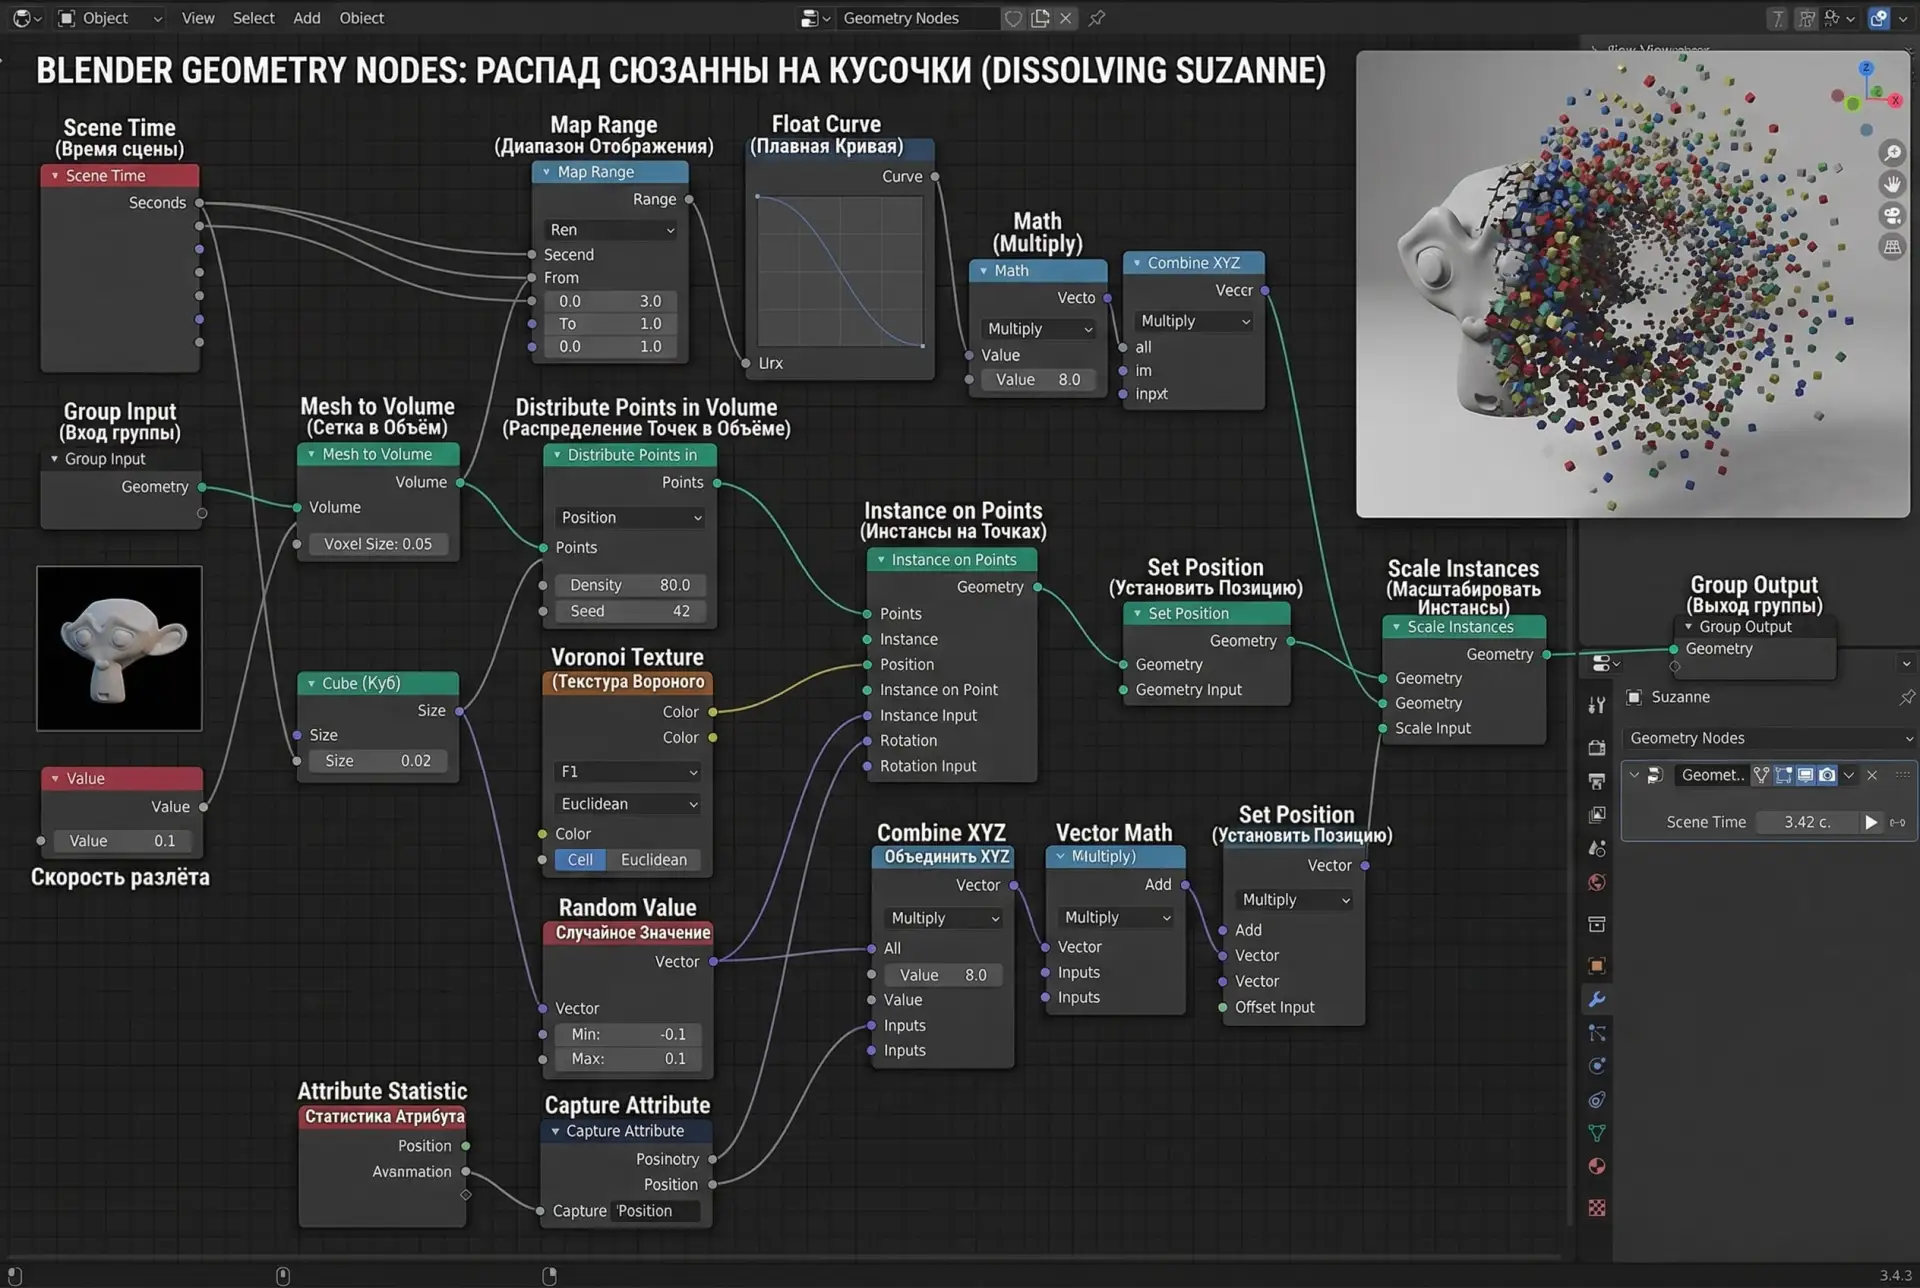Toggle the snapping icon in header
Screen dimensions: 1920x1288
click(x=1806, y=18)
